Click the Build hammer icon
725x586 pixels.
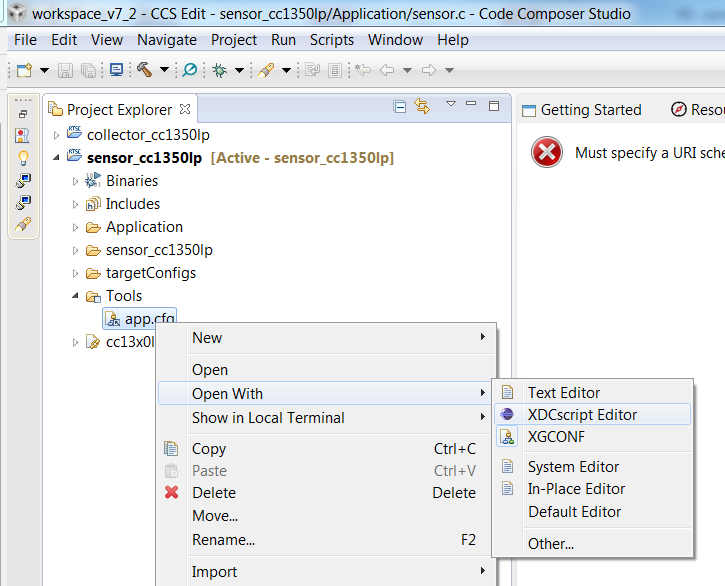145,70
